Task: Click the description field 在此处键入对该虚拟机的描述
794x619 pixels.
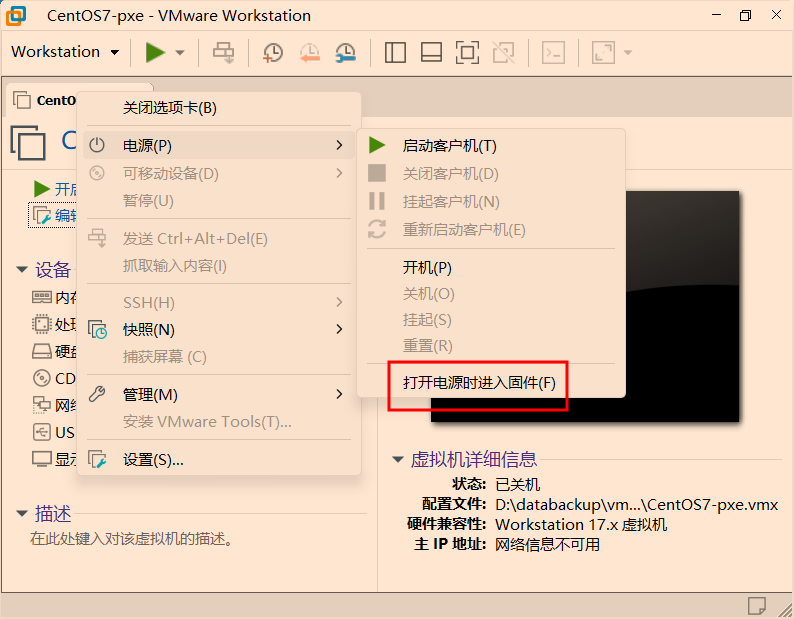Action: [132, 538]
